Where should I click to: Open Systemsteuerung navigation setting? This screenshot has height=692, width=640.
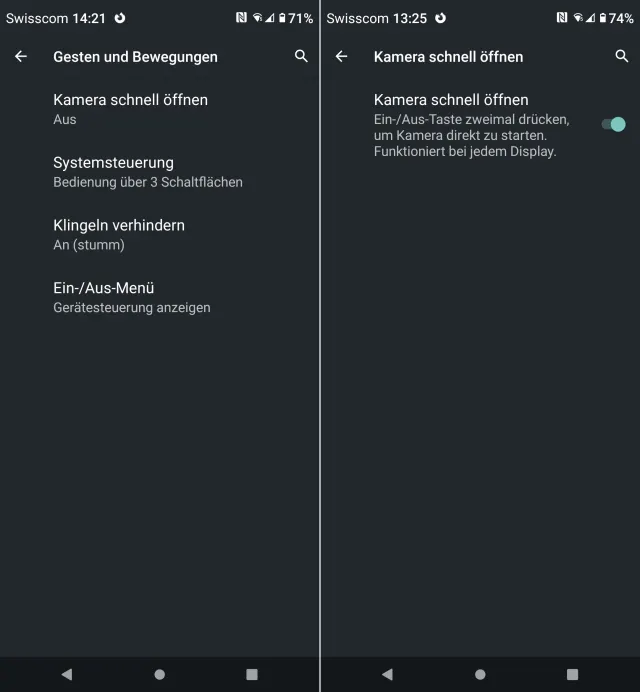[147, 171]
